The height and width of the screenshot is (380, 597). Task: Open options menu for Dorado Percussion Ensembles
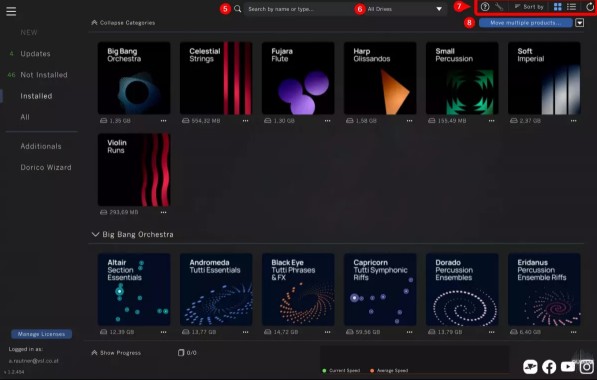click(492, 332)
